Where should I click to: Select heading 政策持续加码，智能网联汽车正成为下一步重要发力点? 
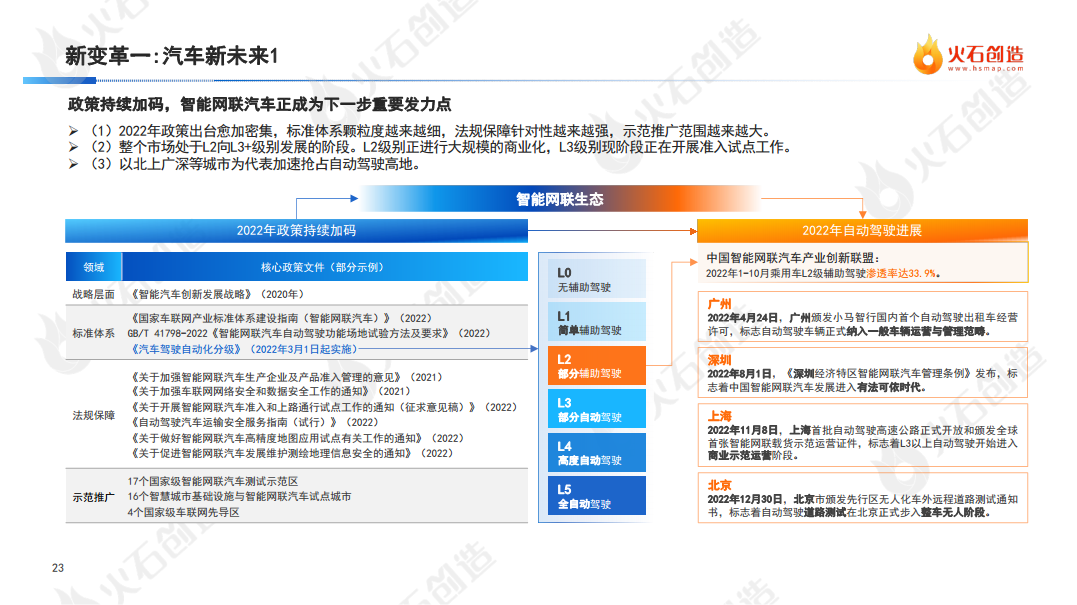coord(260,104)
